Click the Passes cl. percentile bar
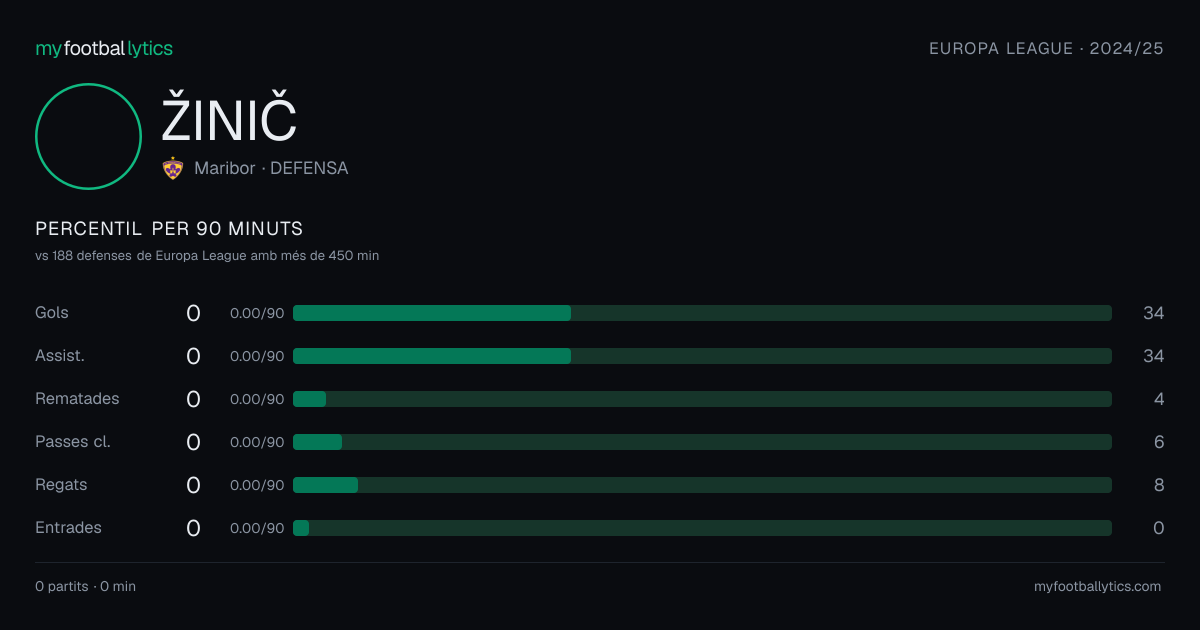The height and width of the screenshot is (630, 1200). (702, 442)
